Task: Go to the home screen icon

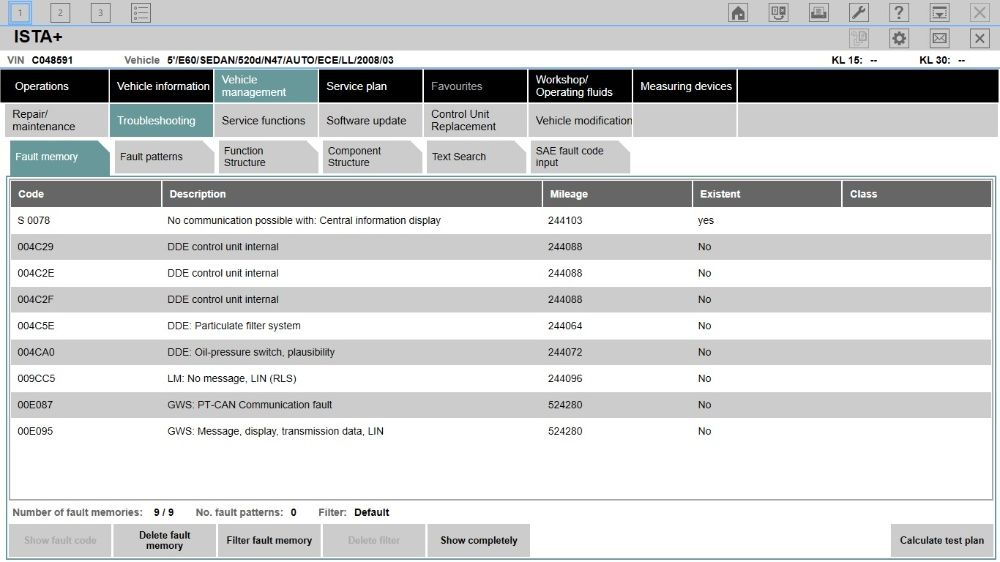Action: point(738,12)
